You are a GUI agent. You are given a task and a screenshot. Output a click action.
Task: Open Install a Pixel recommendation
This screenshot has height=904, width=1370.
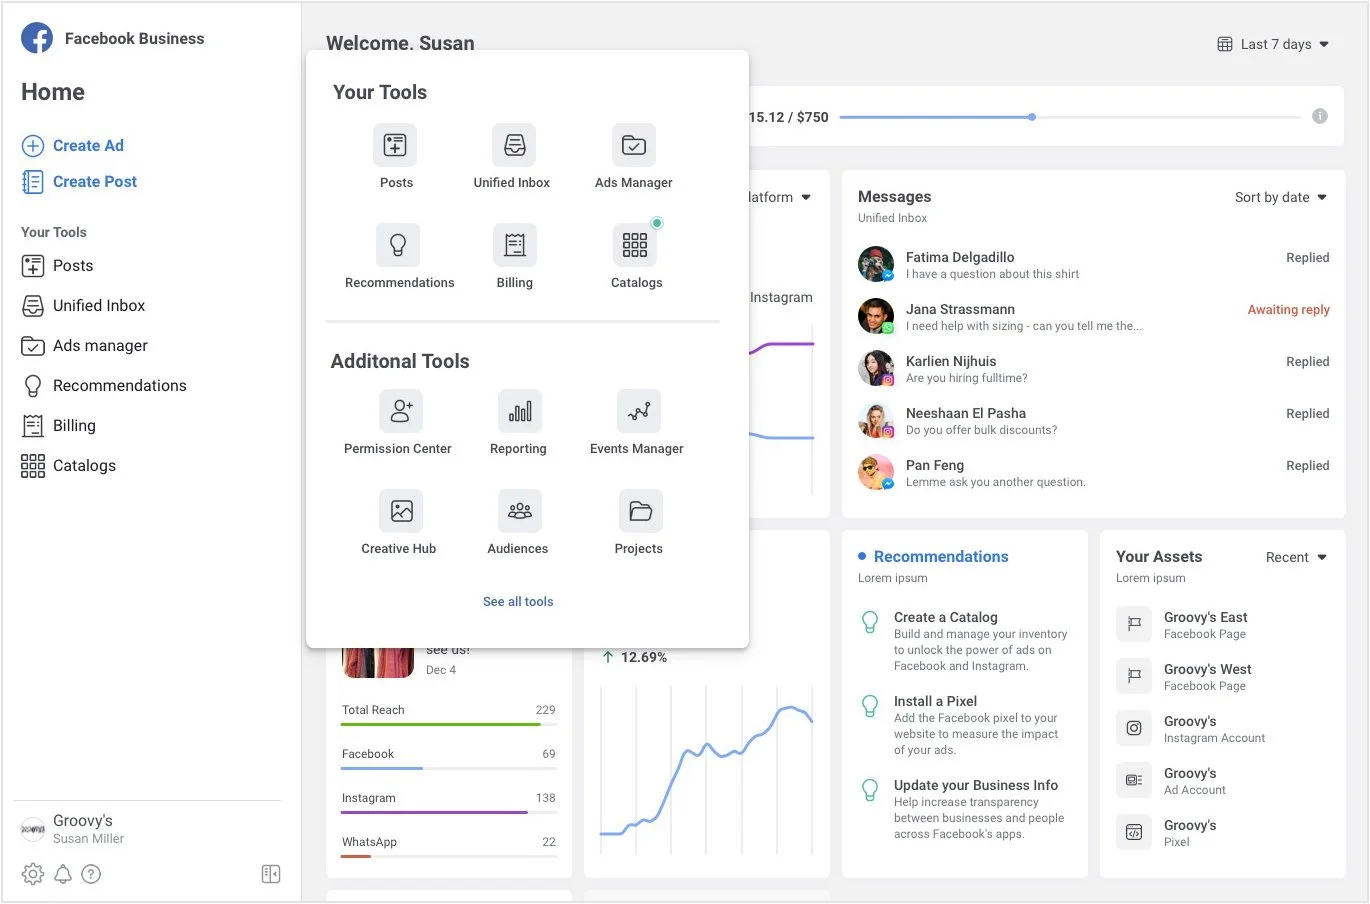(x=960, y=725)
